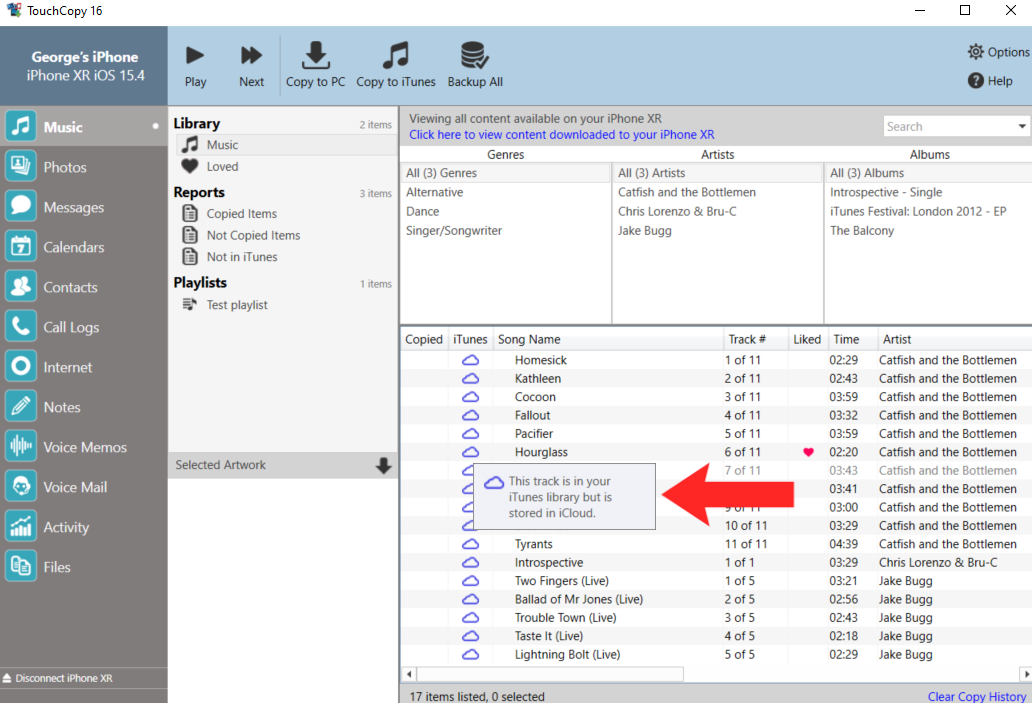
Task: Open Help
Action: (990, 80)
